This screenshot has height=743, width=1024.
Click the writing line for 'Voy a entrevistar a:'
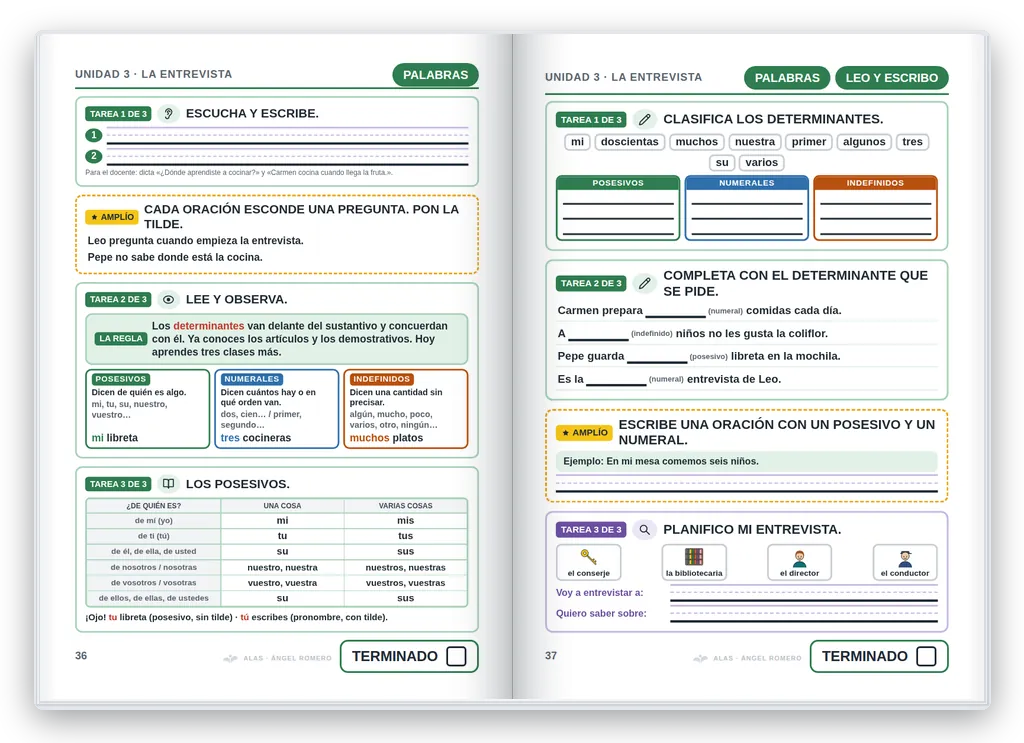tap(803, 595)
